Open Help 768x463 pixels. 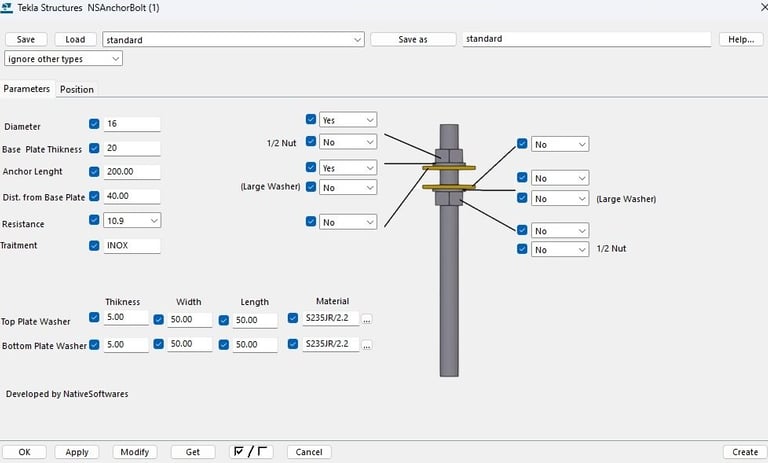pos(741,39)
